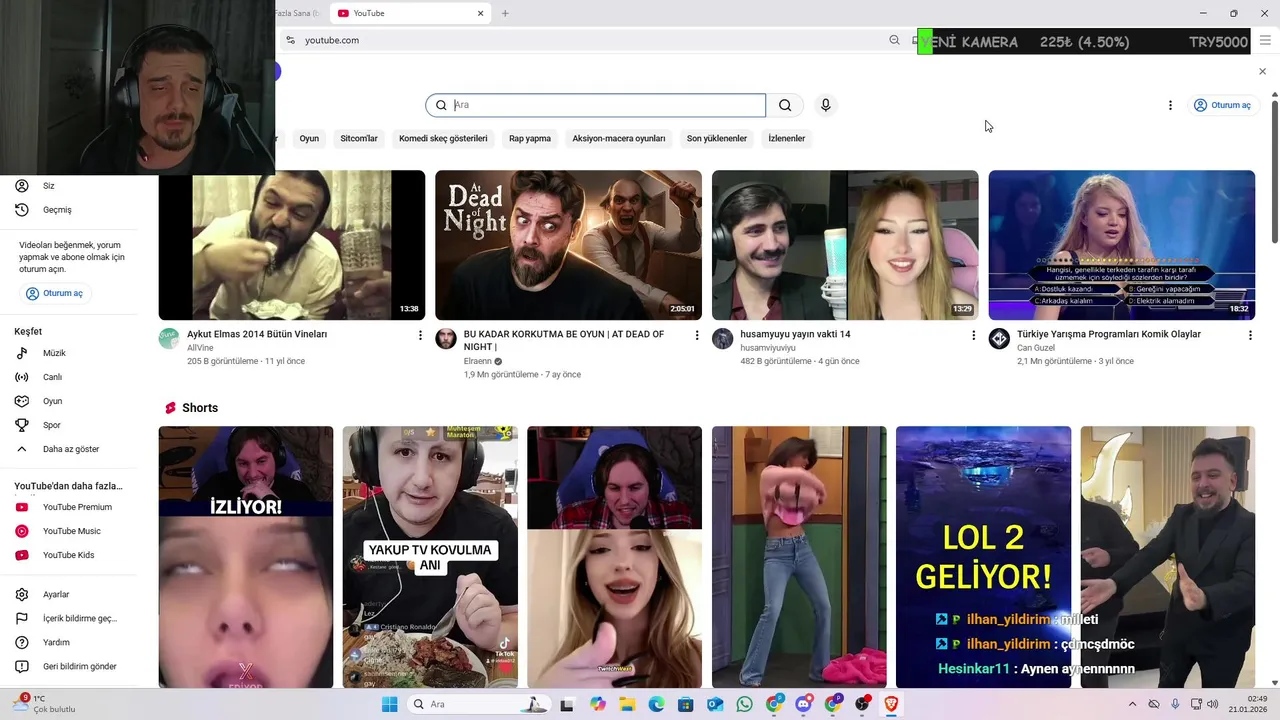Image resolution: width=1280 pixels, height=720 pixels.
Task: Select the İzlenenler chip
Action: 787,139
